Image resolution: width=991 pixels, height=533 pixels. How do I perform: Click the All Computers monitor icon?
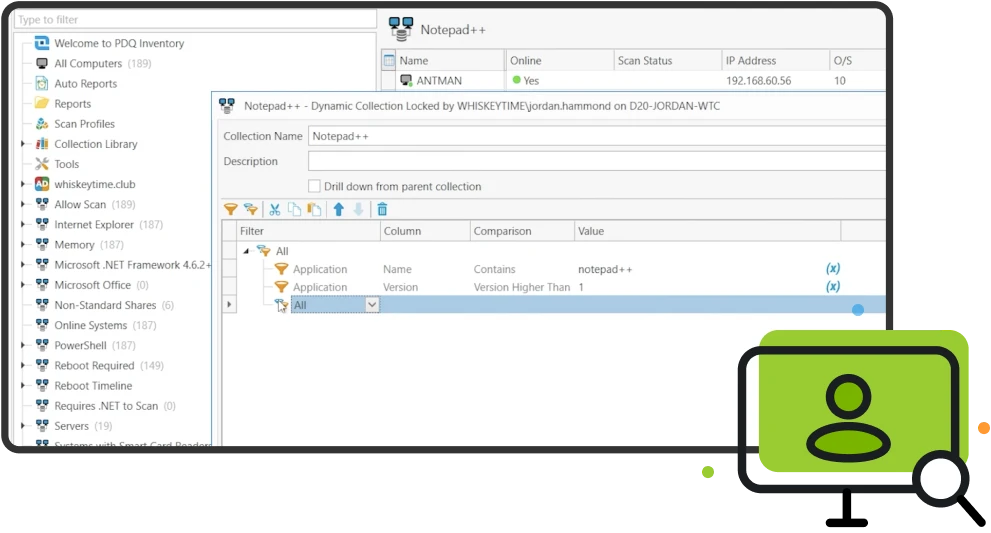(x=42, y=63)
